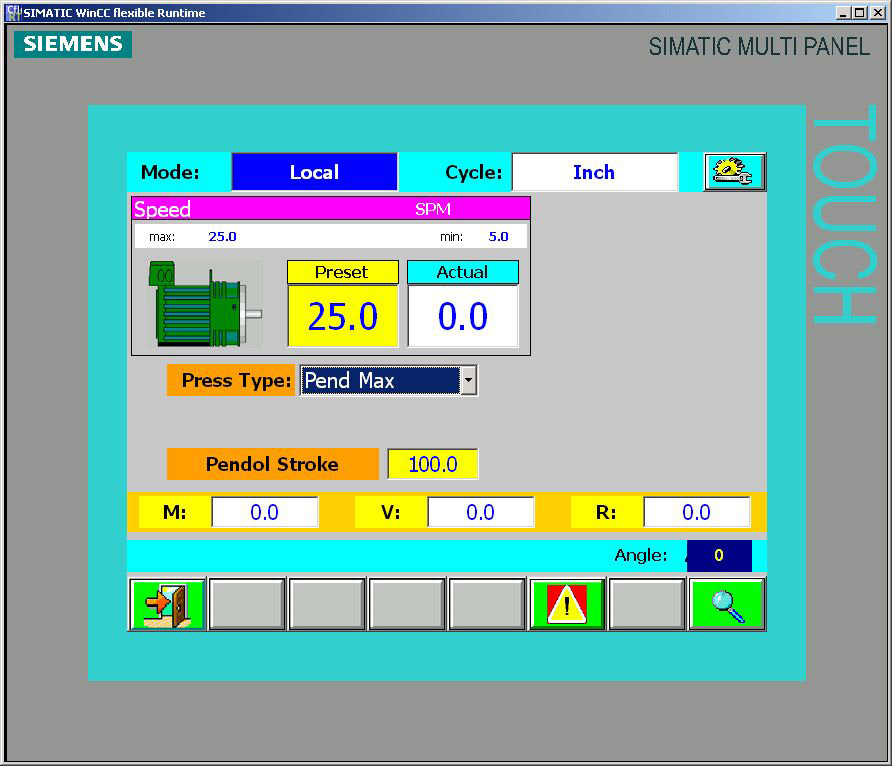This screenshot has height=766, width=892.
Task: Expand the Press Type dropdown arrow
Action: point(468,380)
